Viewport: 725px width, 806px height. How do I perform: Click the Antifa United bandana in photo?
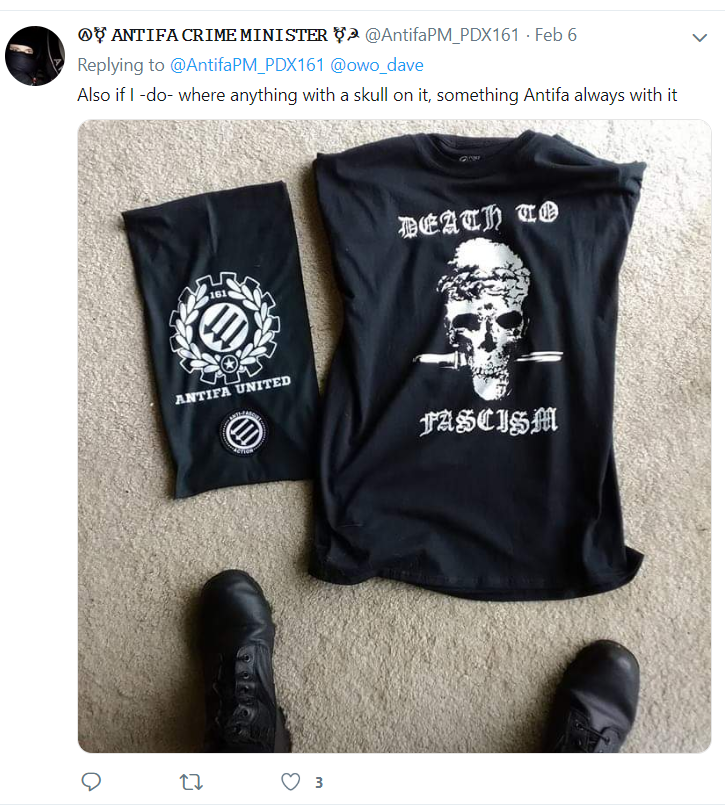(221, 339)
